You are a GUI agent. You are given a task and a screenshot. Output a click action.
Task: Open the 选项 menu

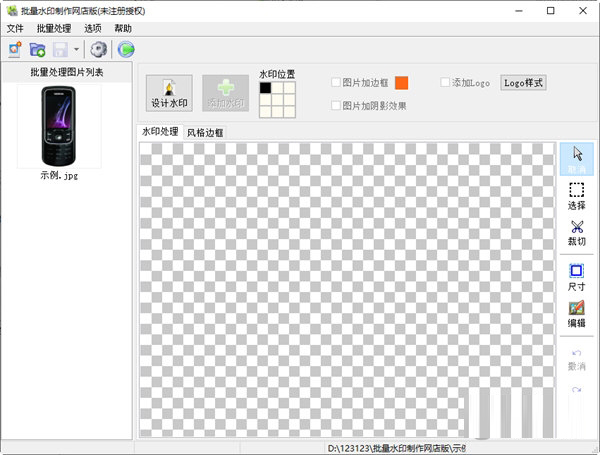(93, 29)
